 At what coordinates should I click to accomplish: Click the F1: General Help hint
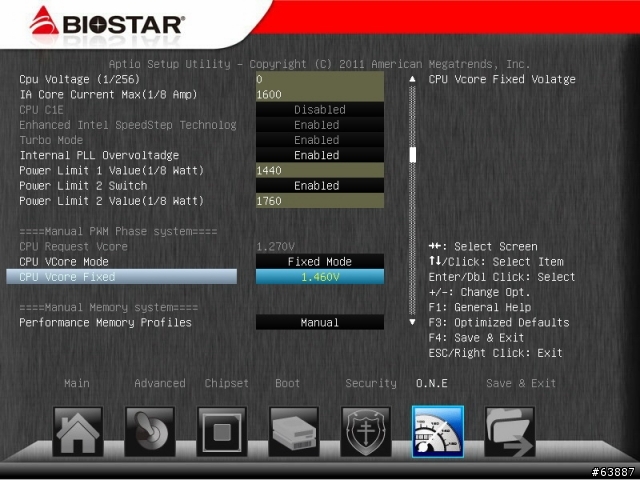tap(480, 307)
